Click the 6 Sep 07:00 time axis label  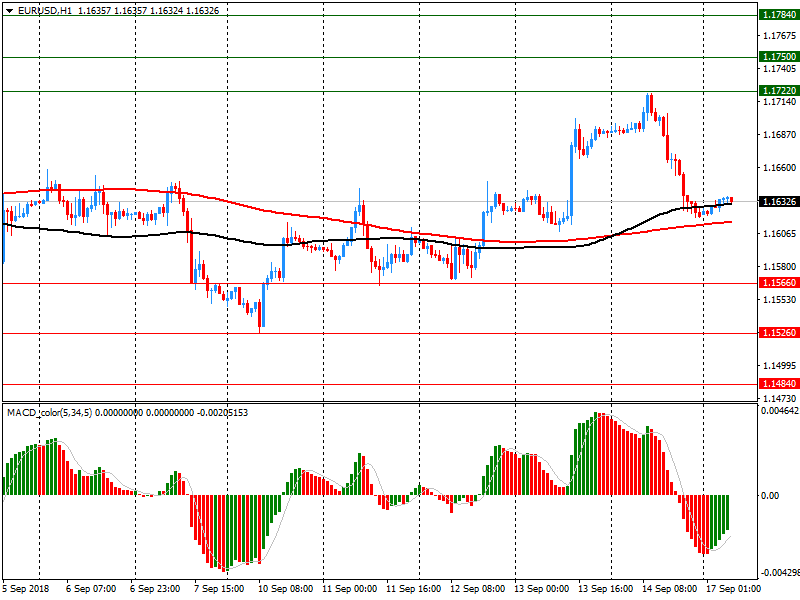91,589
